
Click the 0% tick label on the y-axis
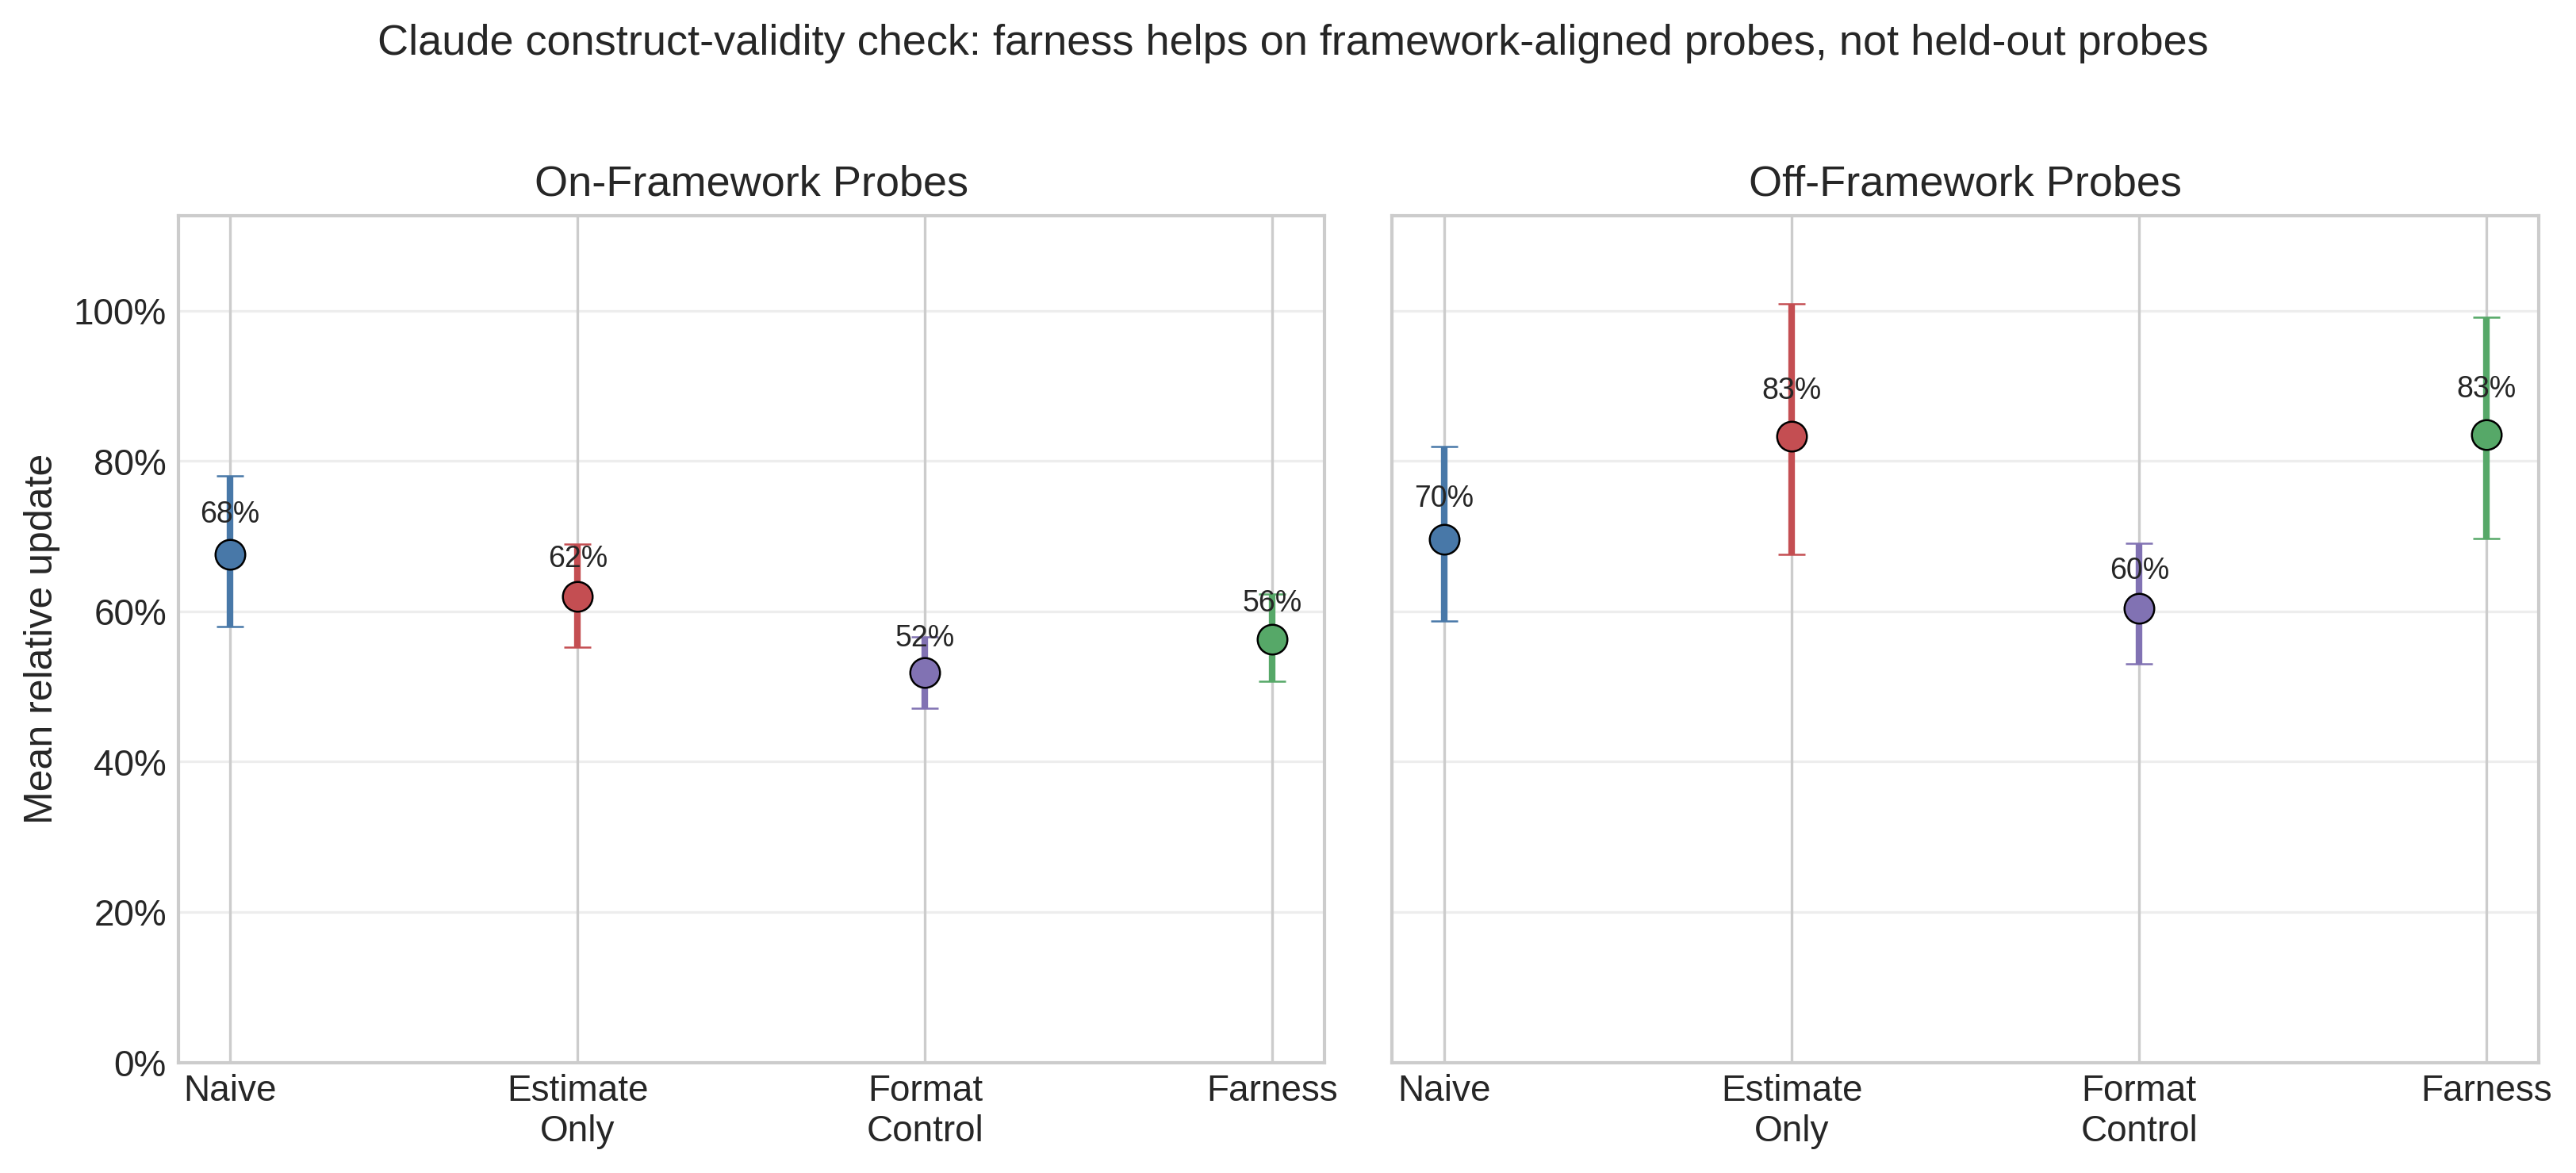[x=139, y=1063]
